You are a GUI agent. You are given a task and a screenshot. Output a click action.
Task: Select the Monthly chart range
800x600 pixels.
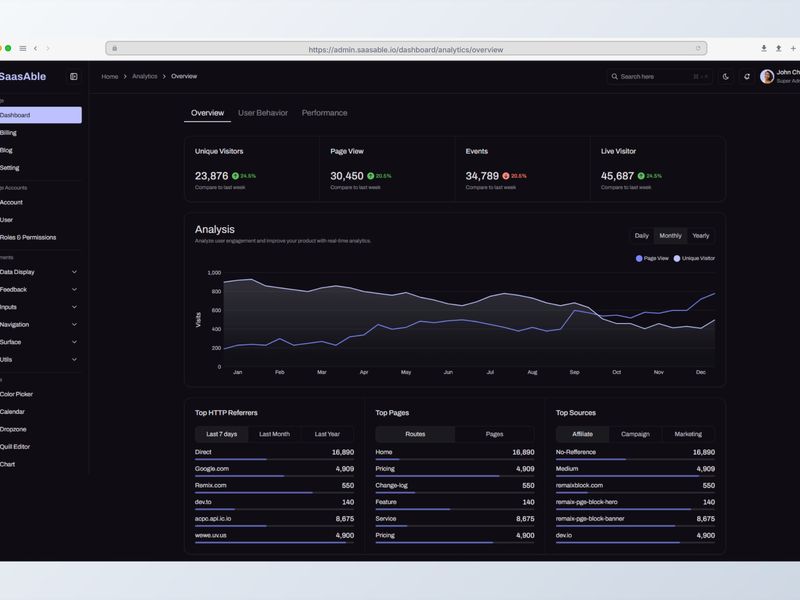point(670,236)
